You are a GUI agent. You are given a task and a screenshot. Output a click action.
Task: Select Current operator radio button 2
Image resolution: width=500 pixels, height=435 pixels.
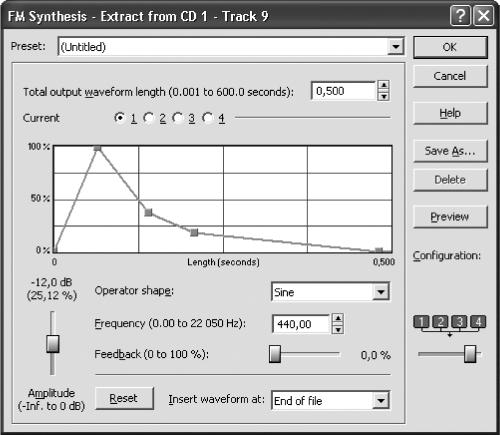coord(148,118)
